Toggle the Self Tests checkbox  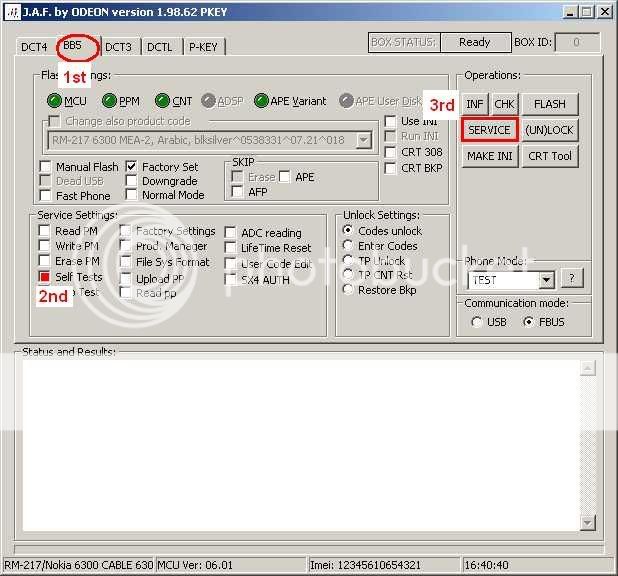45,276
